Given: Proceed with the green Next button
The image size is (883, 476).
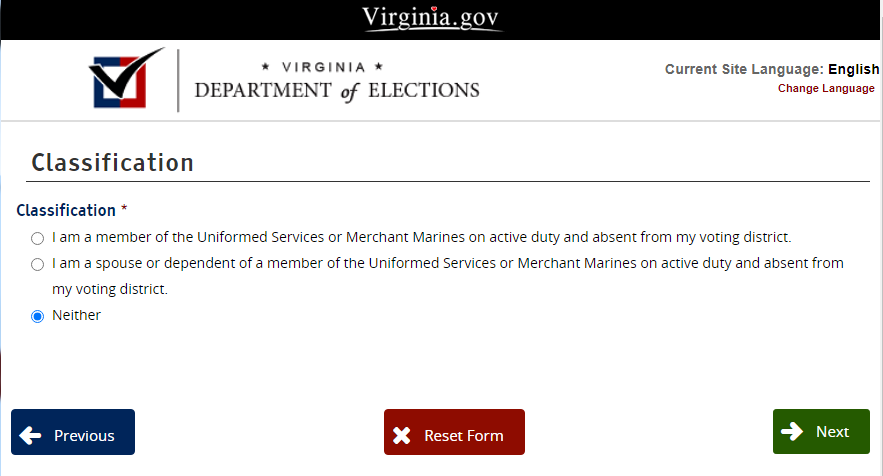Looking at the screenshot, I should click(x=821, y=431).
